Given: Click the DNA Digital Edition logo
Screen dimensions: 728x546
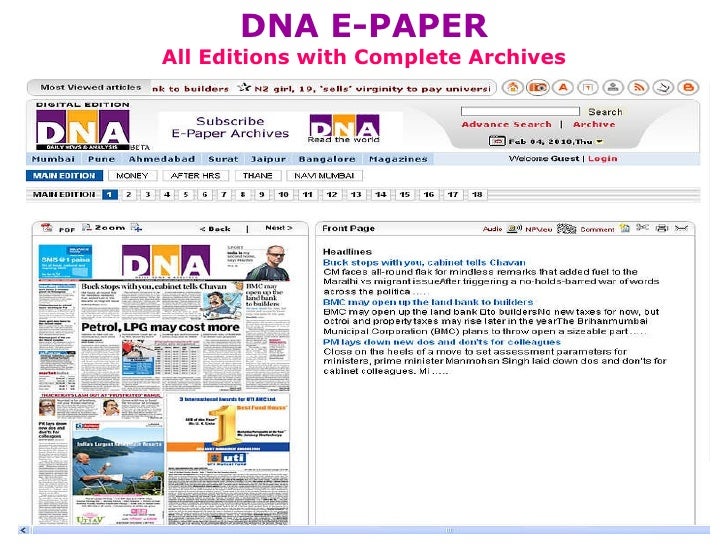Looking at the screenshot, I should point(83,126).
